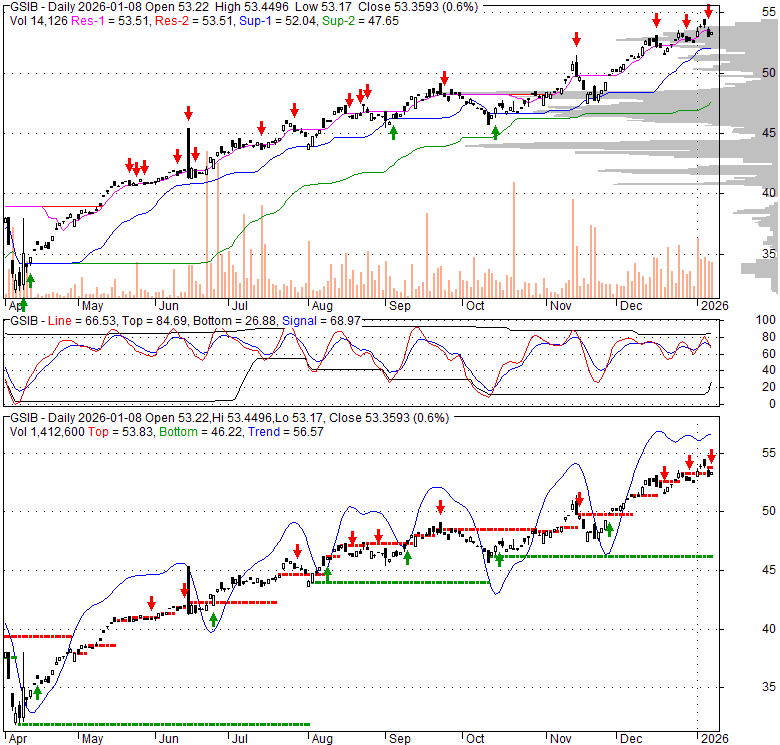The height and width of the screenshot is (745, 780).
Task: Click the blue 'Sup-1 = 52.04' label
Action: [x=278, y=21]
